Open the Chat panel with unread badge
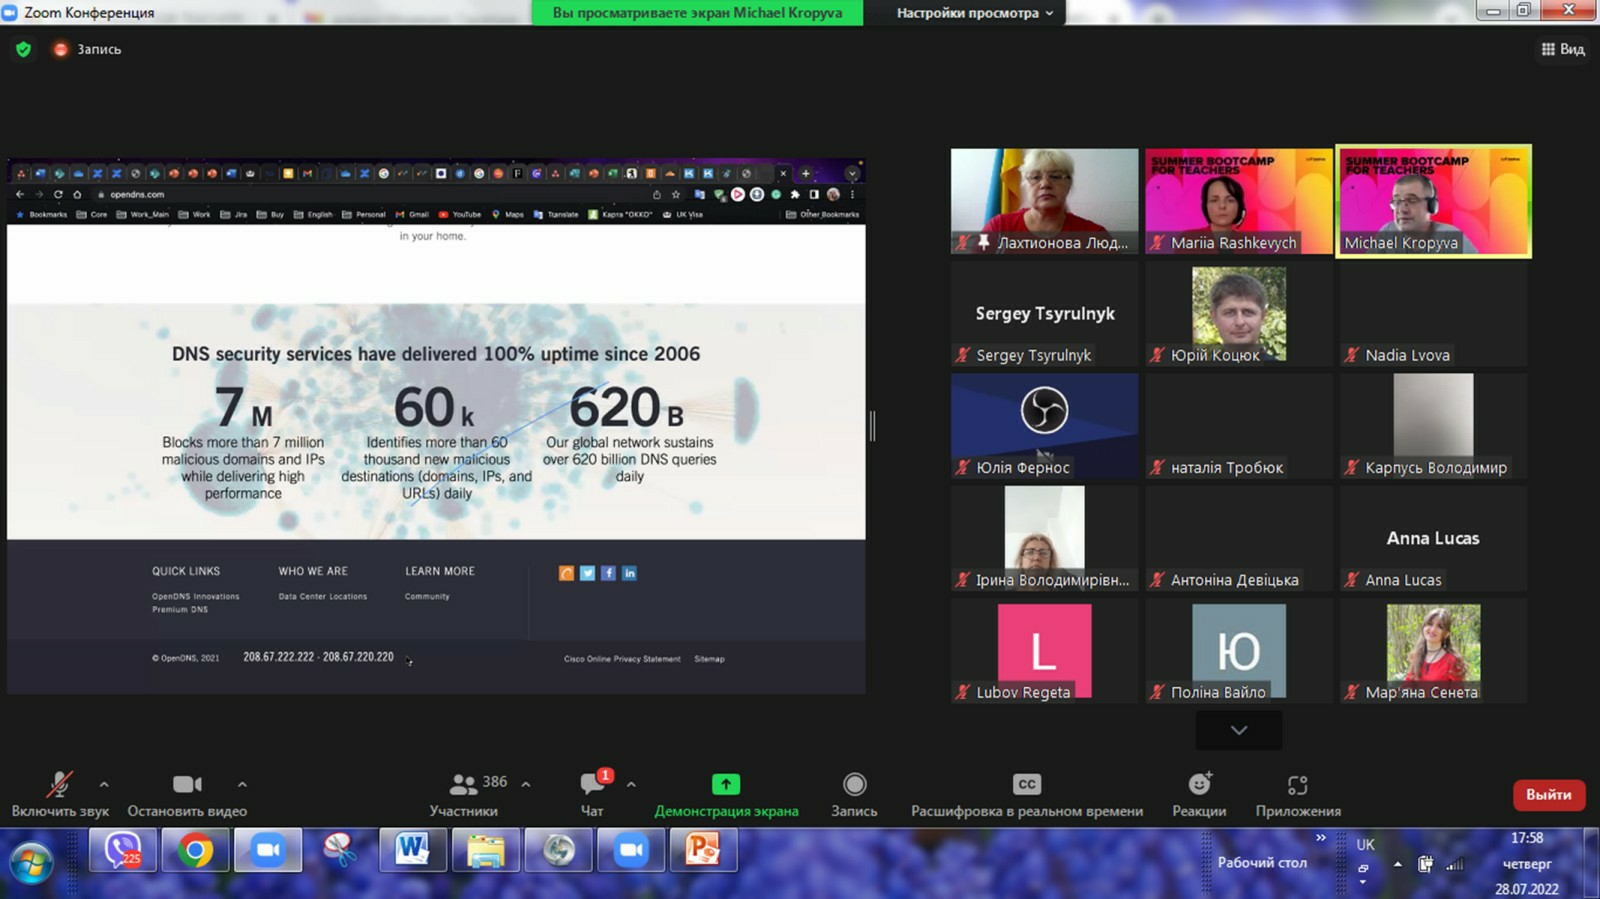1600x899 pixels. click(592, 784)
